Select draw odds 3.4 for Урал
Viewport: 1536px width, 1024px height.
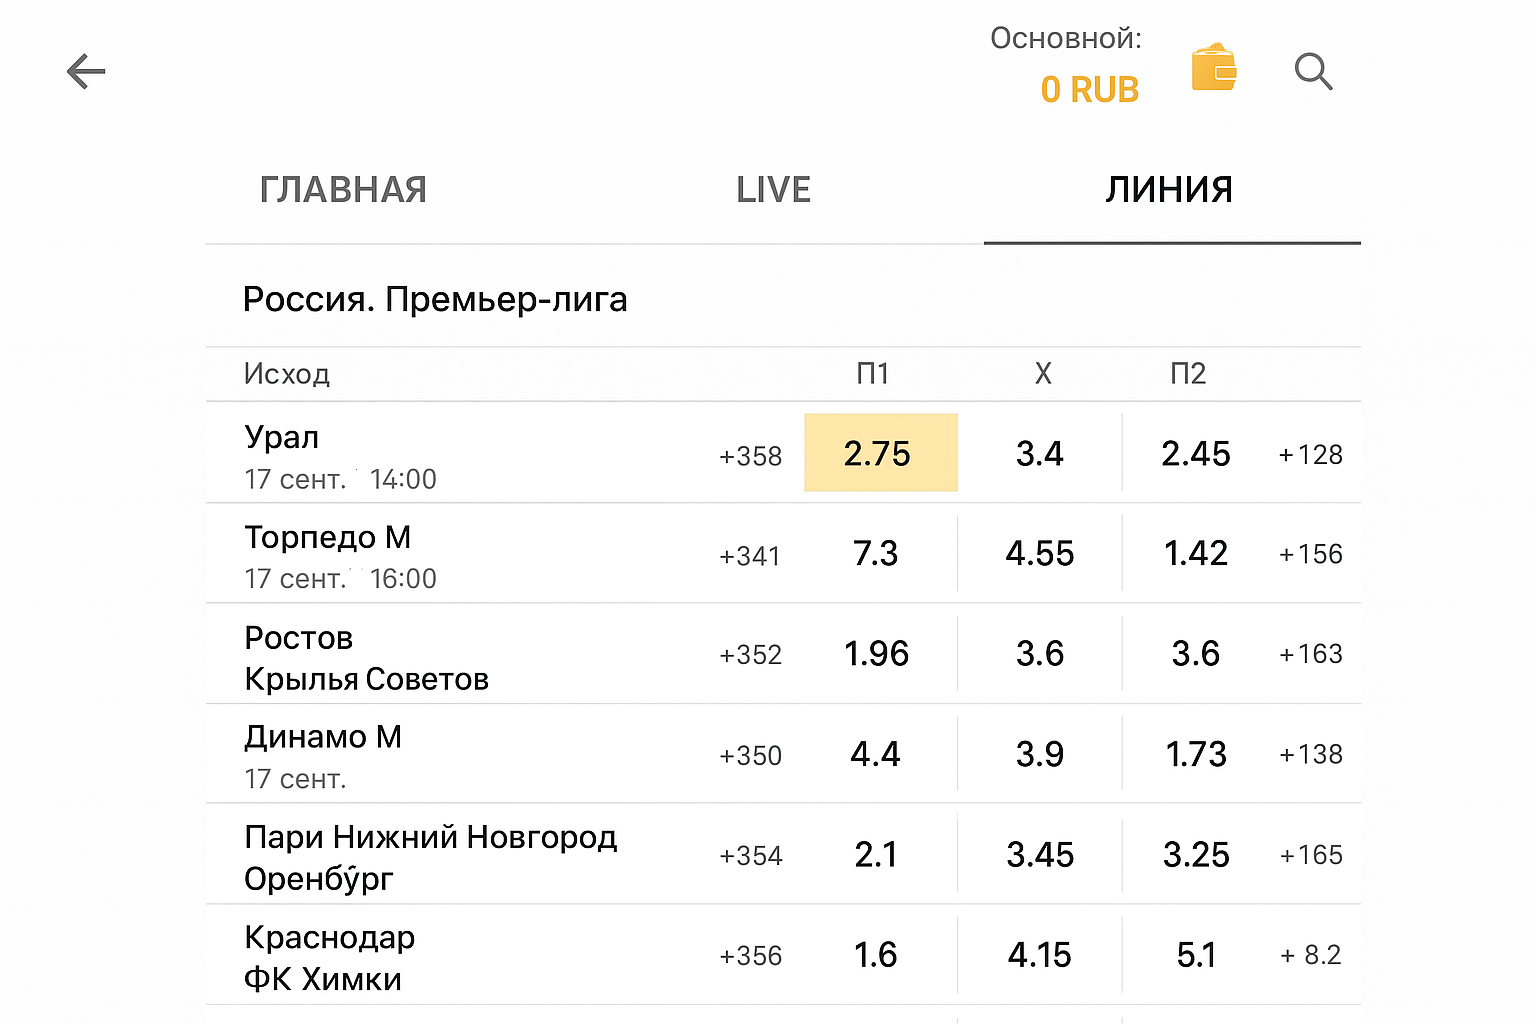pyautogui.click(x=1040, y=454)
